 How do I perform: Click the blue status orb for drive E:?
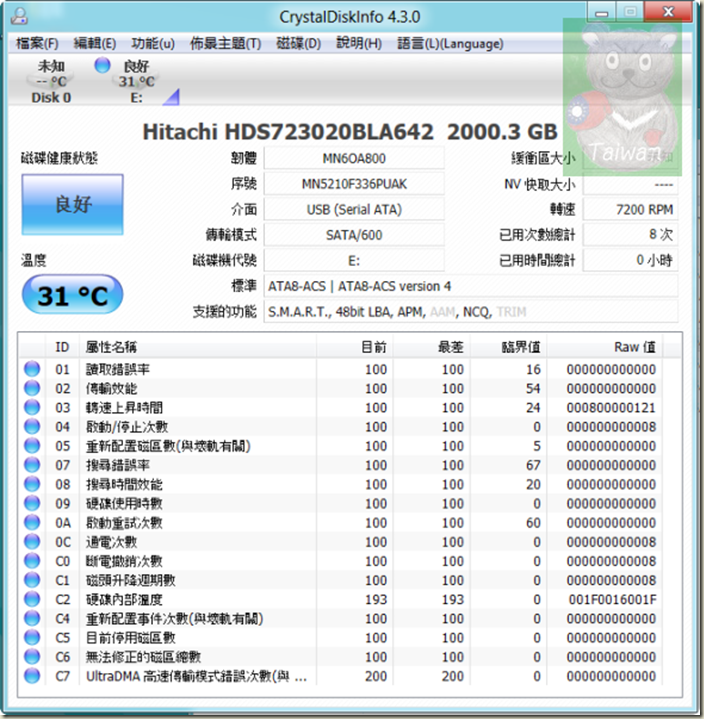pos(102,65)
